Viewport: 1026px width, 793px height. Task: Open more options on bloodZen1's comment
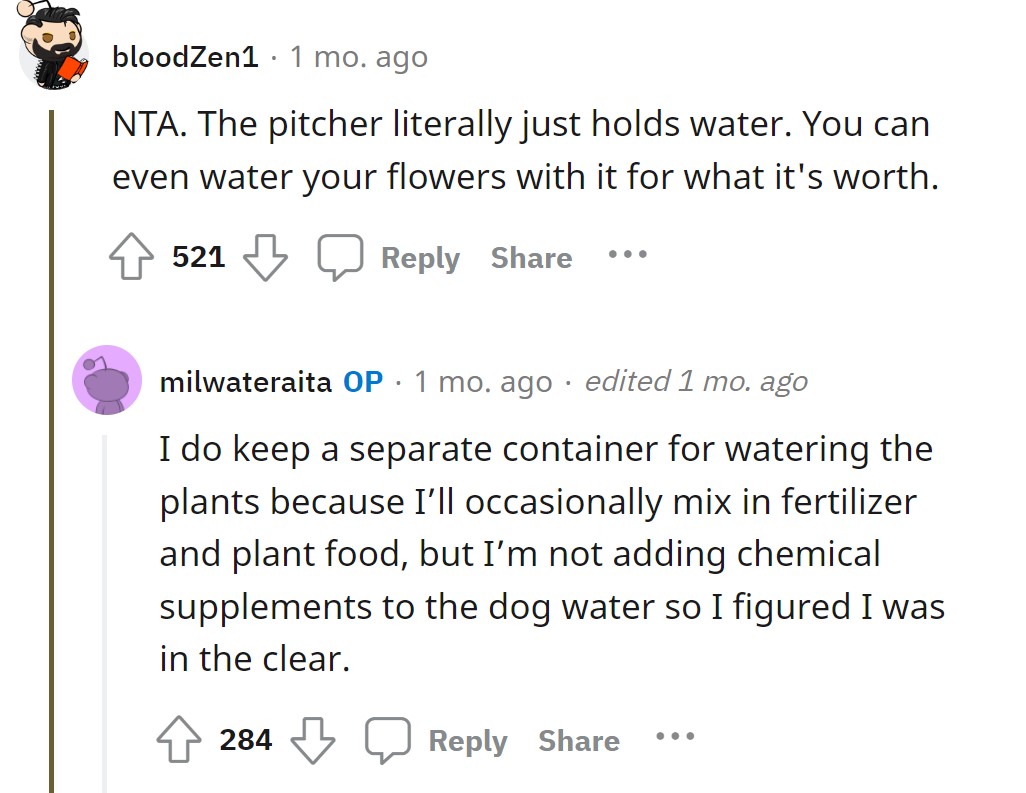pos(628,254)
